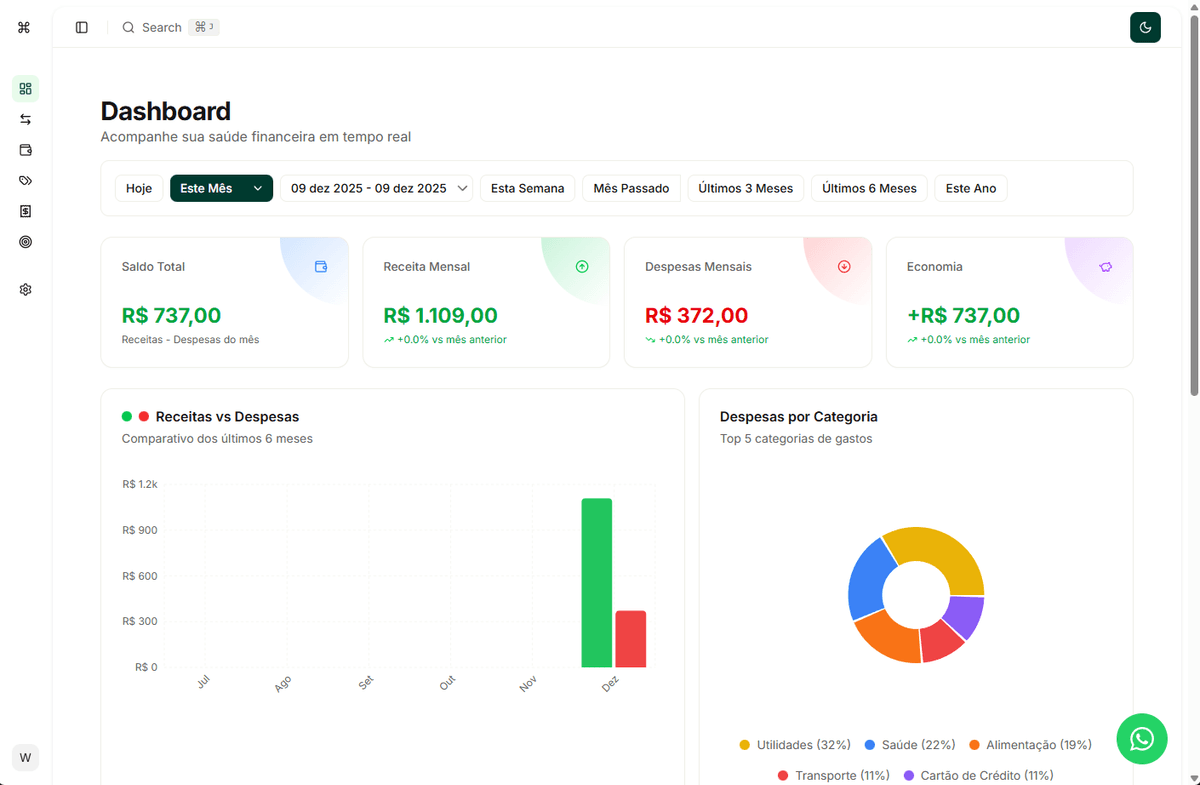The width and height of the screenshot is (1200, 785).
Task: Select the Mês Passado button
Action: click(631, 188)
